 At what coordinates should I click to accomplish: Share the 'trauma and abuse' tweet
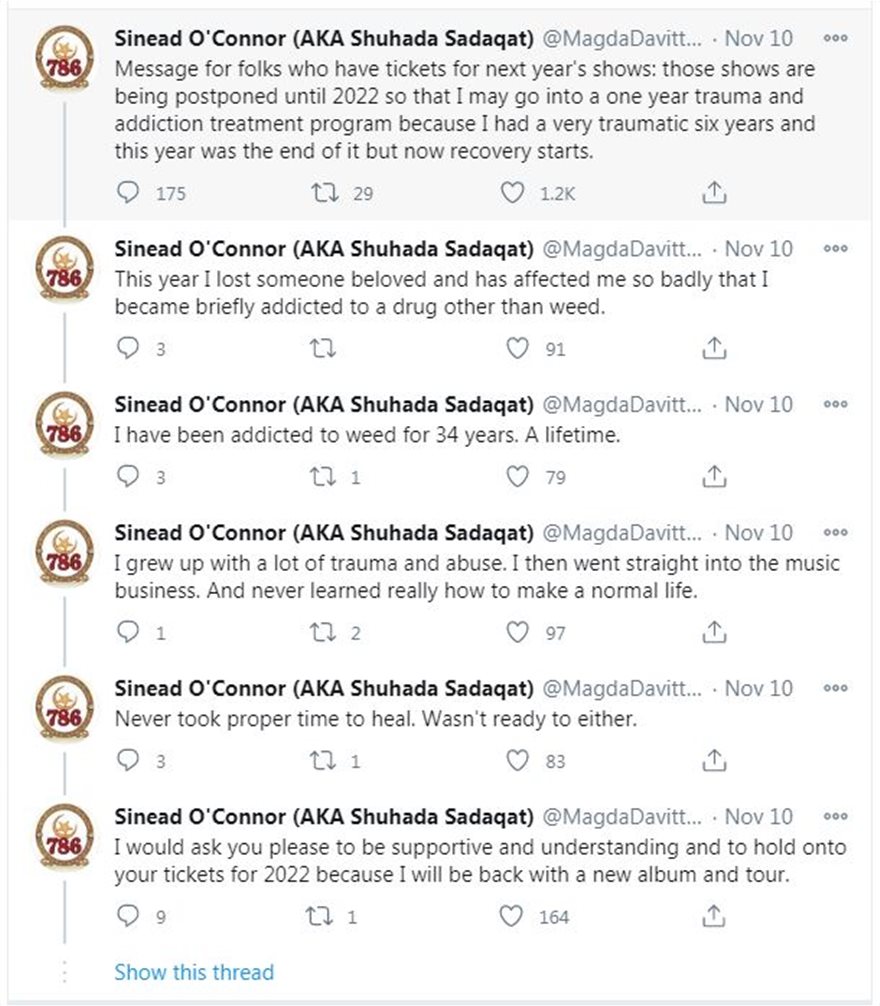coord(714,632)
